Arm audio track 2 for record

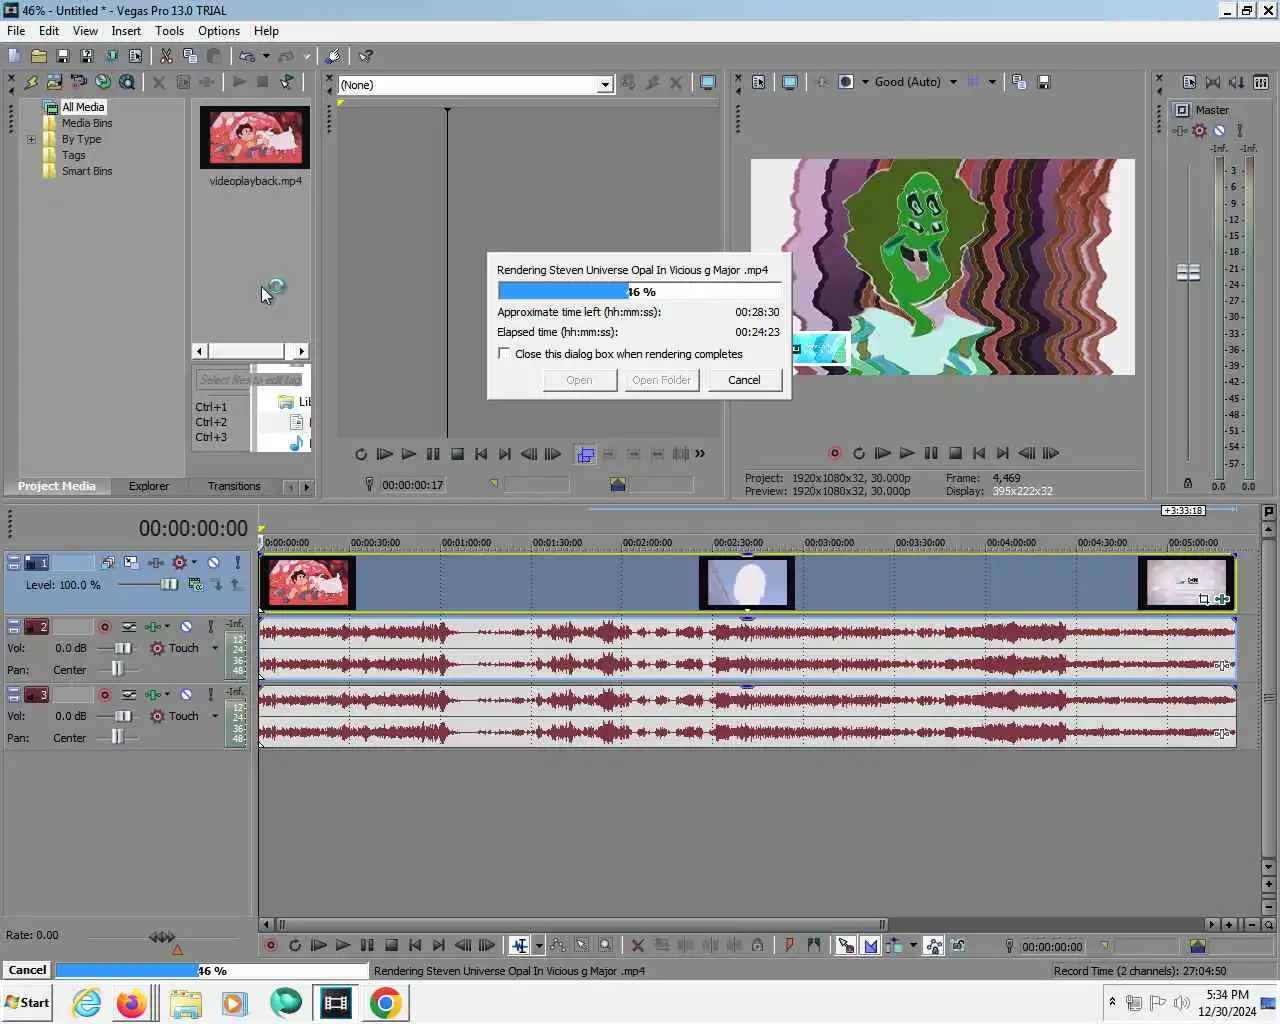tap(104, 627)
